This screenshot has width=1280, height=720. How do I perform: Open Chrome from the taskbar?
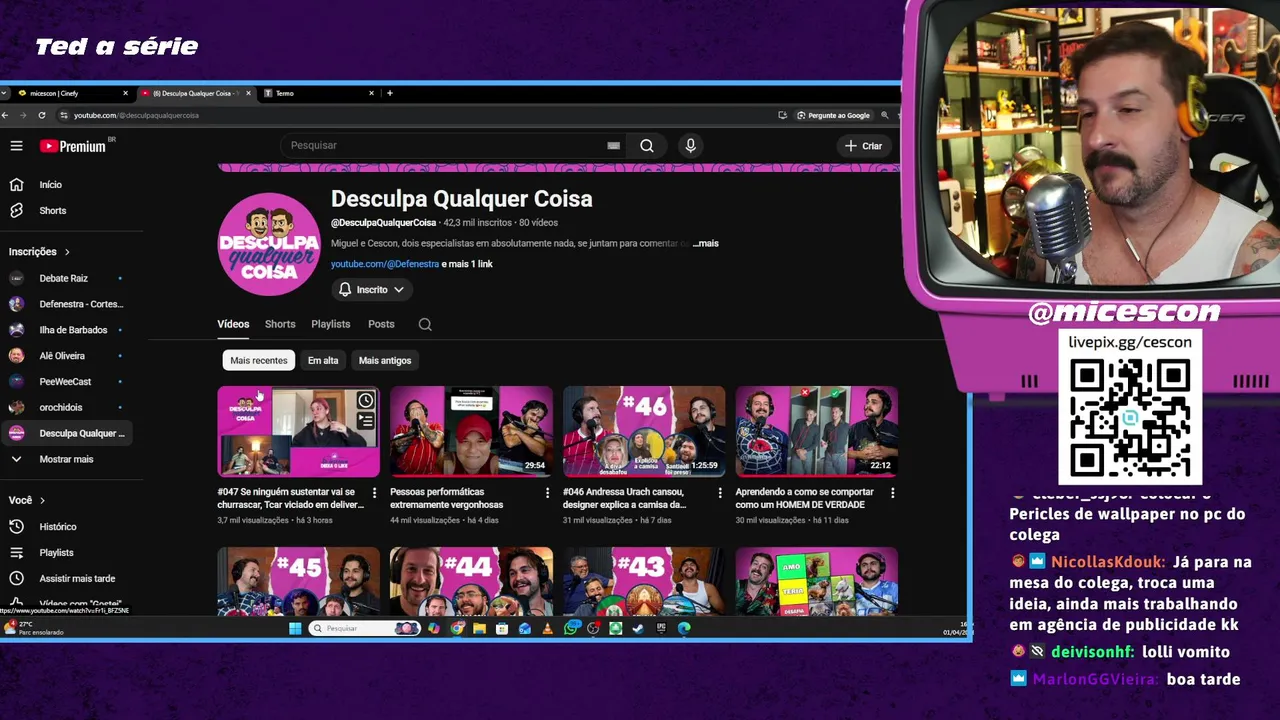tap(457, 628)
